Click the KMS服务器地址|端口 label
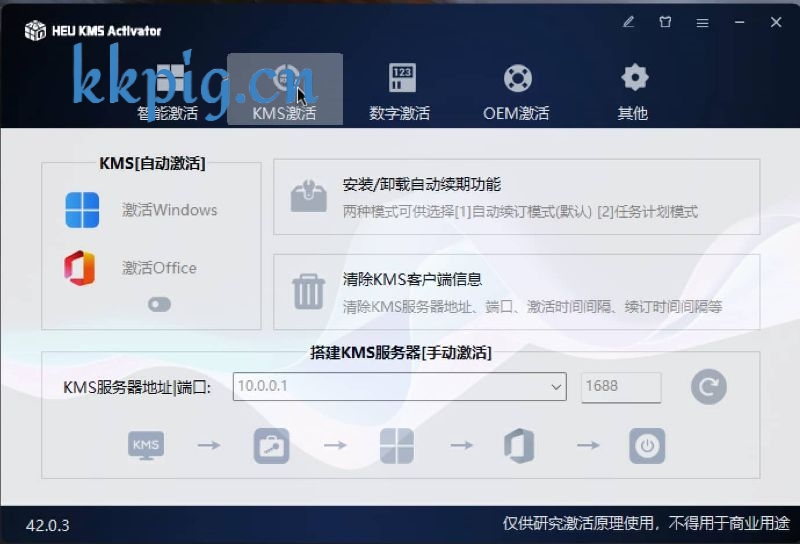Image resolution: width=800 pixels, height=544 pixels. (x=136, y=387)
